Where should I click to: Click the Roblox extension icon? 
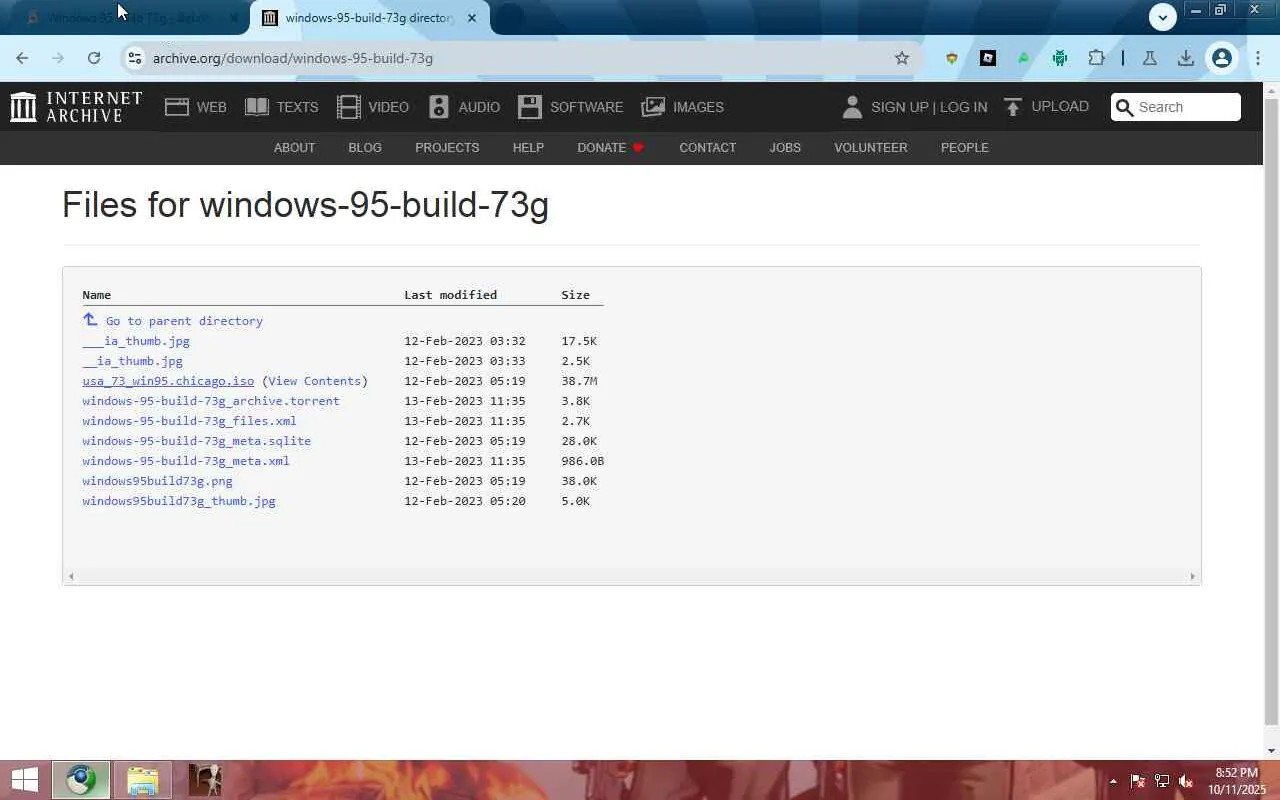(988, 58)
